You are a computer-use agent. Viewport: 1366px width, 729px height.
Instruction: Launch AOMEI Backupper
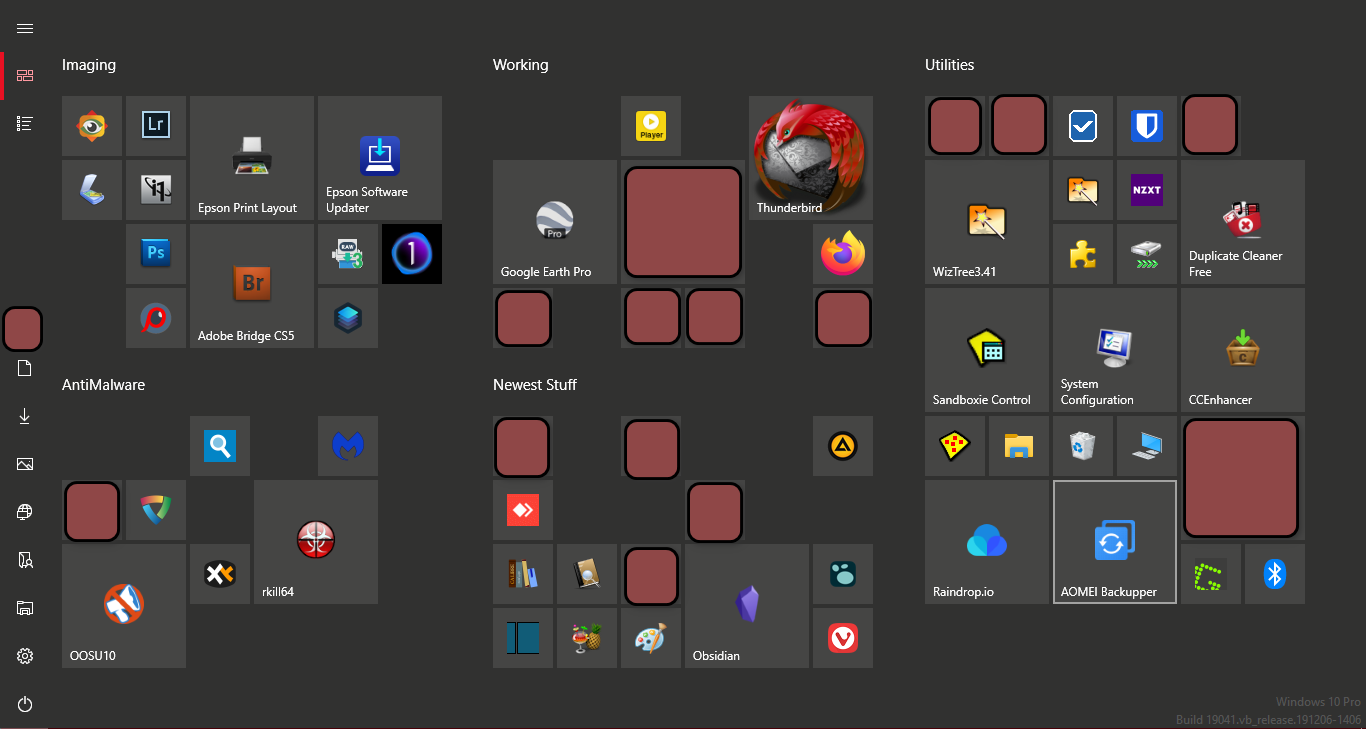tap(1115, 542)
